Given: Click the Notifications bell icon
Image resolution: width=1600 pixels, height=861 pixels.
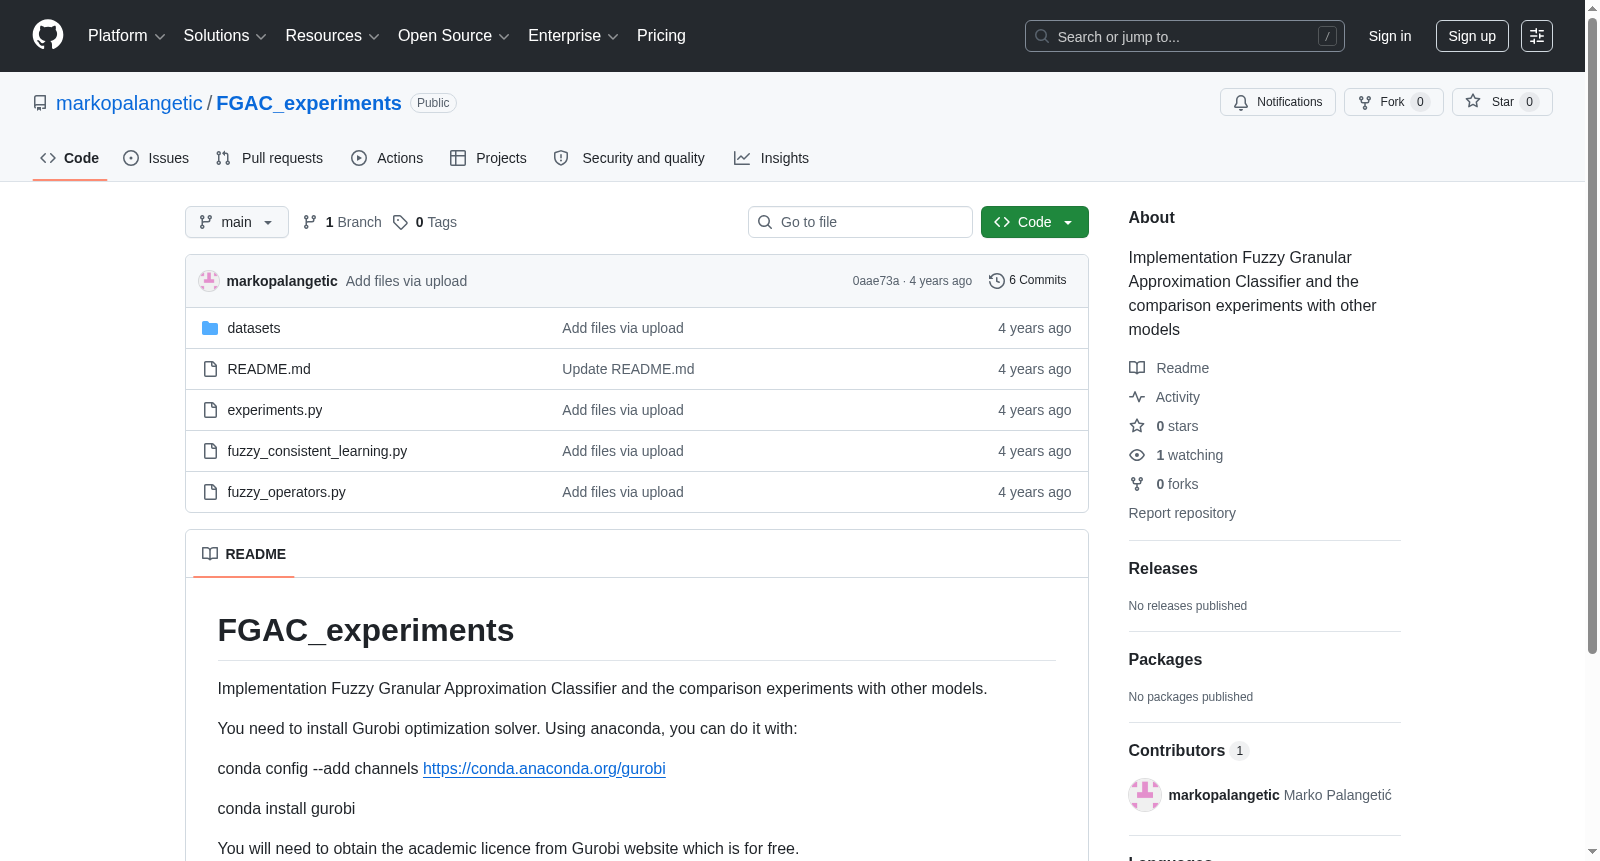Looking at the screenshot, I should (1241, 102).
